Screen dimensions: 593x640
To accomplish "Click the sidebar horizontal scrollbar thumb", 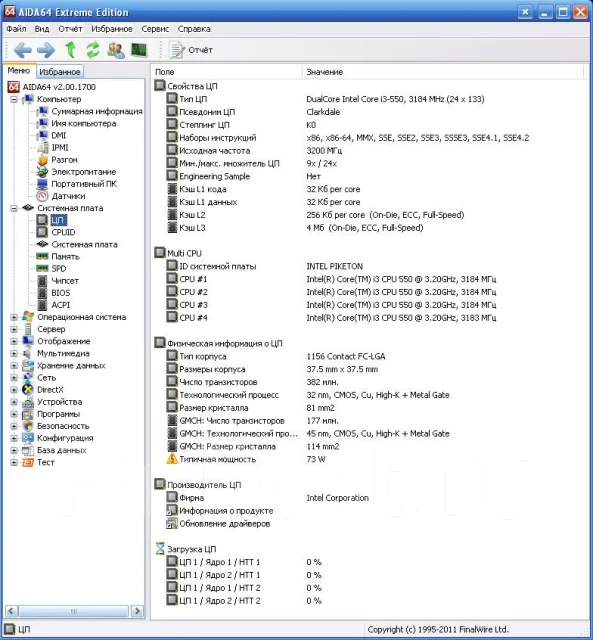I will coord(73,611).
